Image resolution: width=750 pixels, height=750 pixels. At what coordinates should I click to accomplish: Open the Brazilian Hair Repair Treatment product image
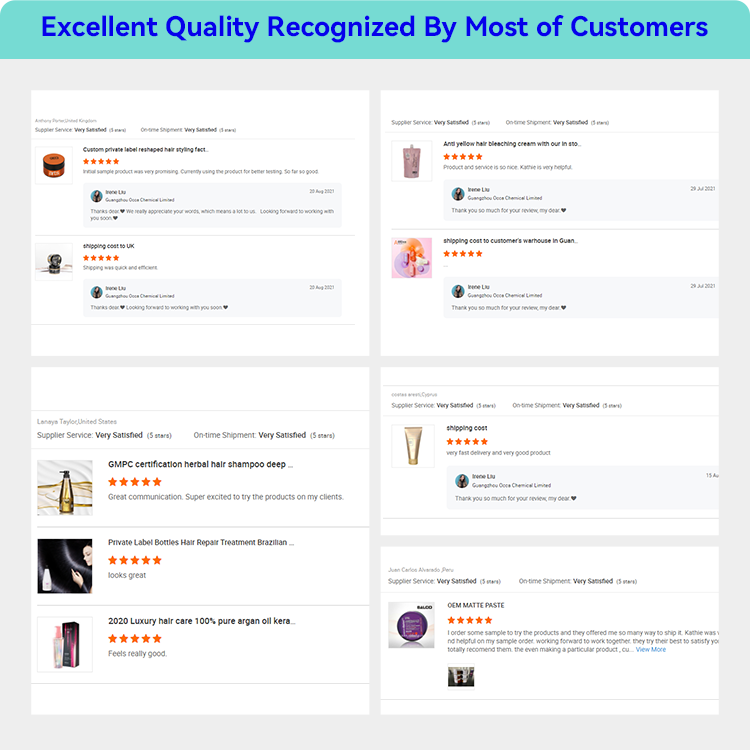point(65,566)
